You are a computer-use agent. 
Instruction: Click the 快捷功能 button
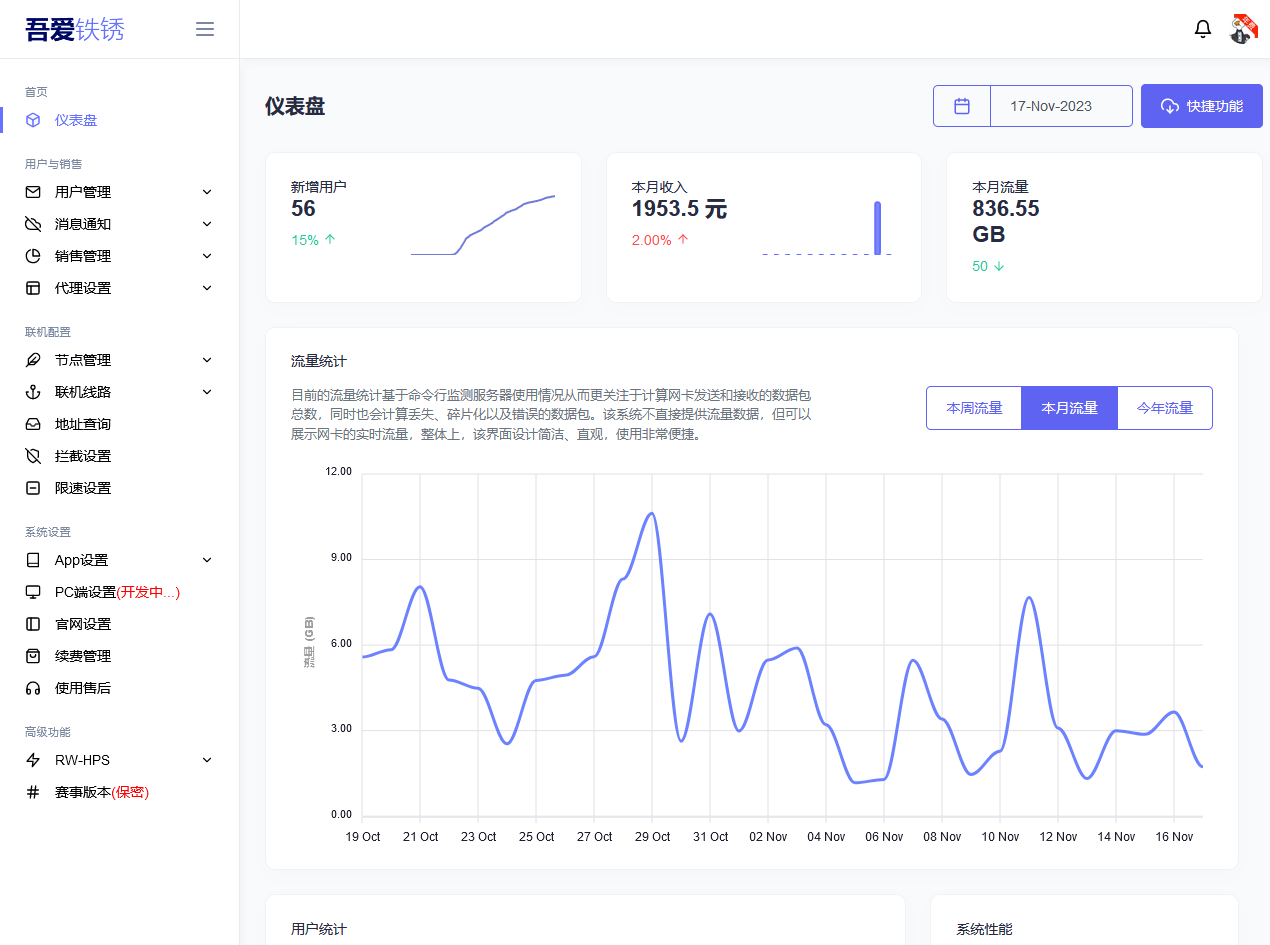click(x=1202, y=106)
